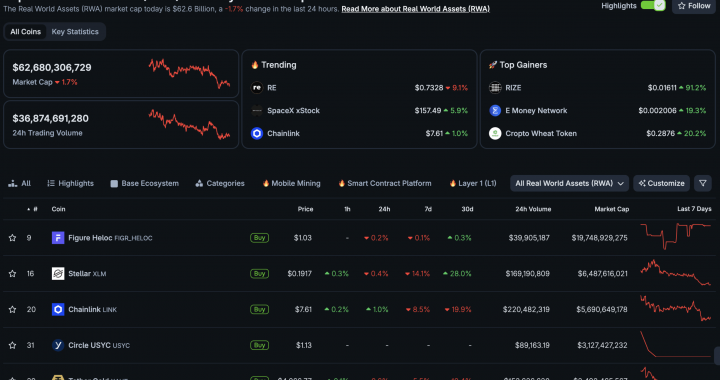Open Circle USYC coin page

99,345
